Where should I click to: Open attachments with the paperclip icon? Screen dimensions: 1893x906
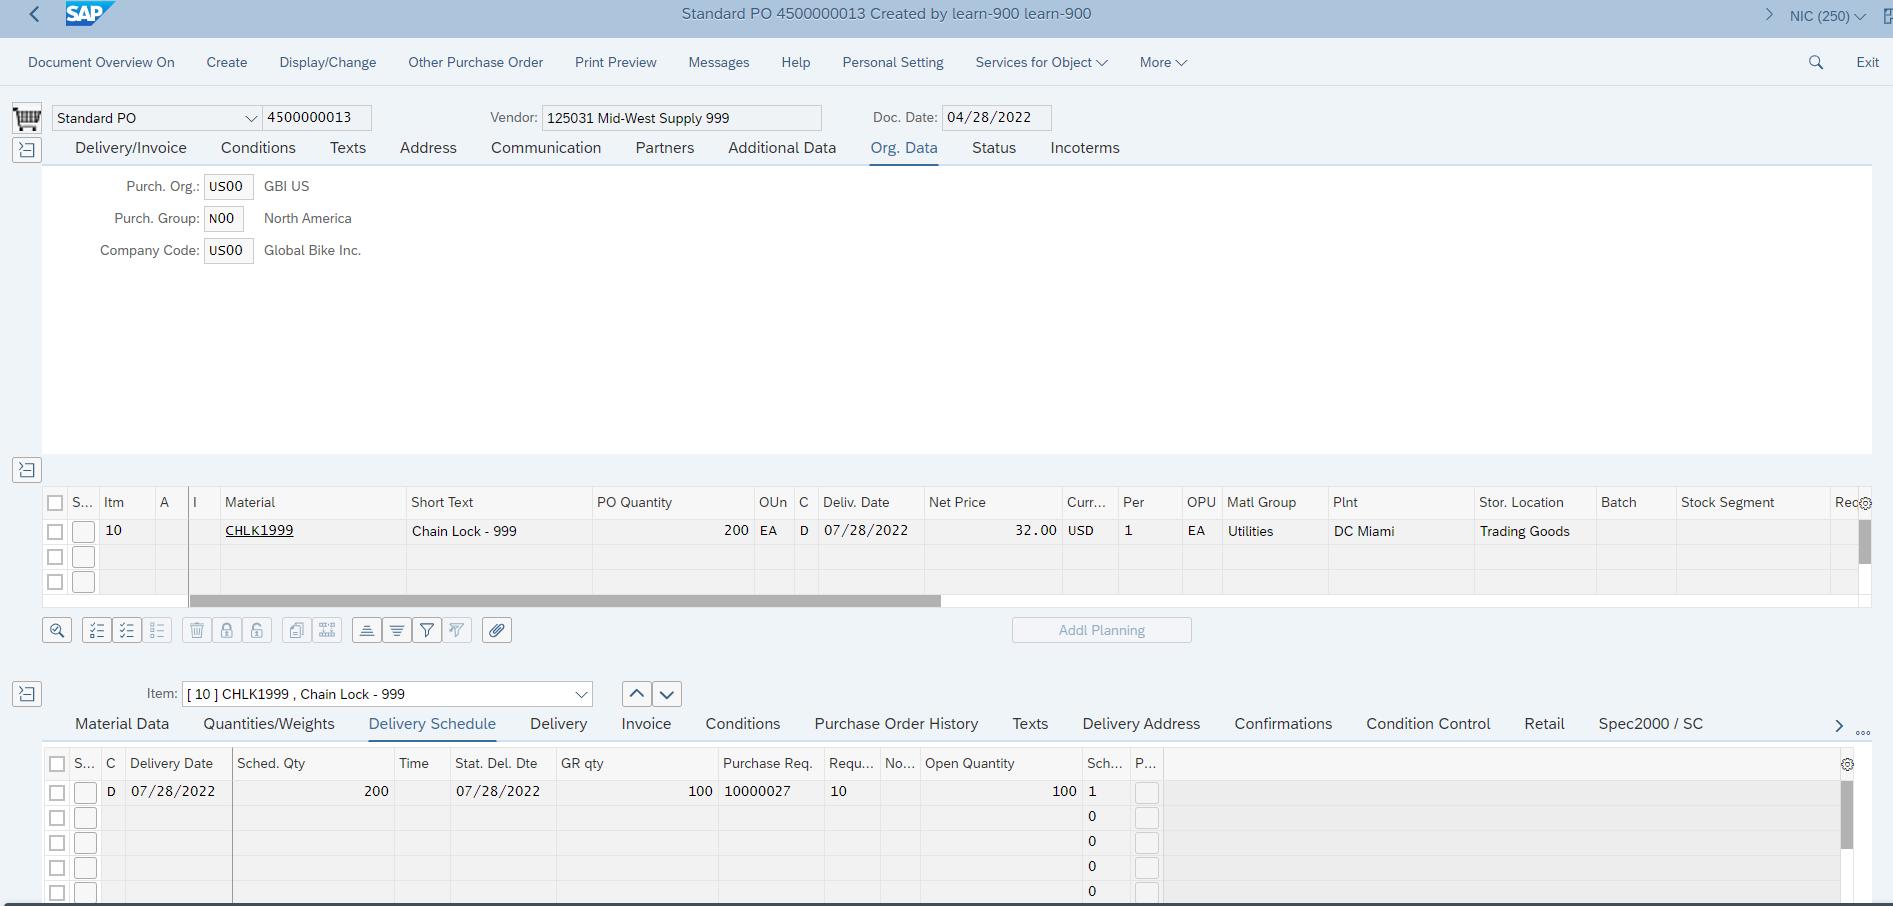[497, 630]
